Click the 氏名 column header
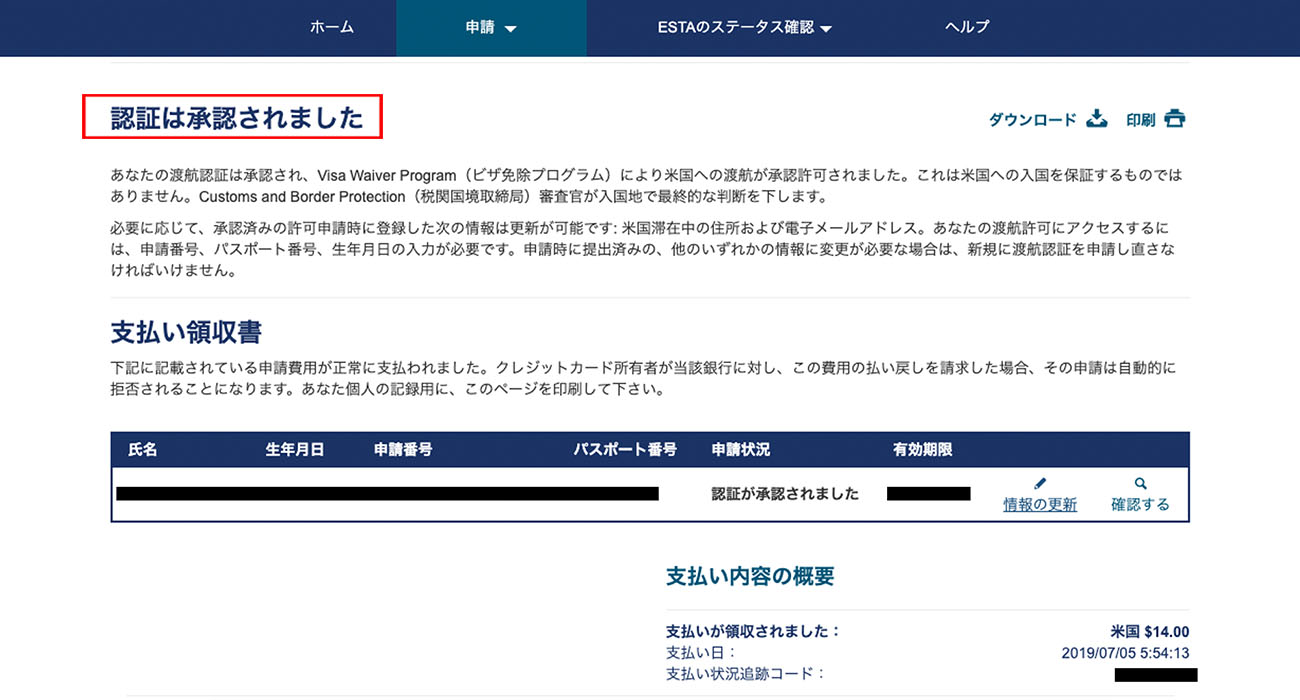This screenshot has width=1300, height=700. pos(143,450)
